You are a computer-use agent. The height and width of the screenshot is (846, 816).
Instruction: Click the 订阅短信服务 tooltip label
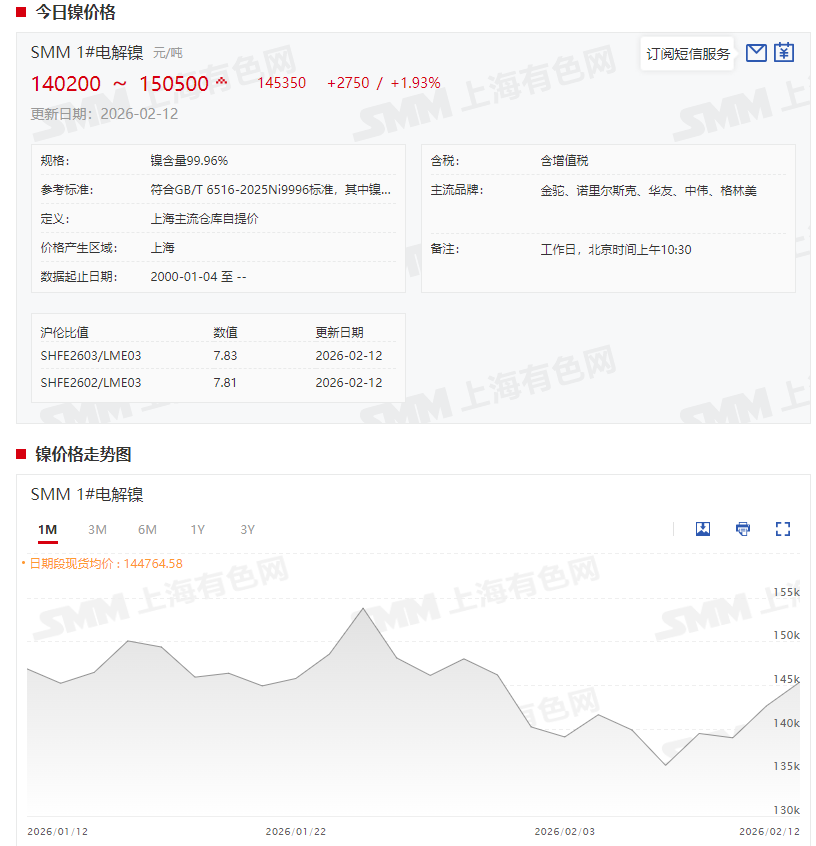click(688, 54)
